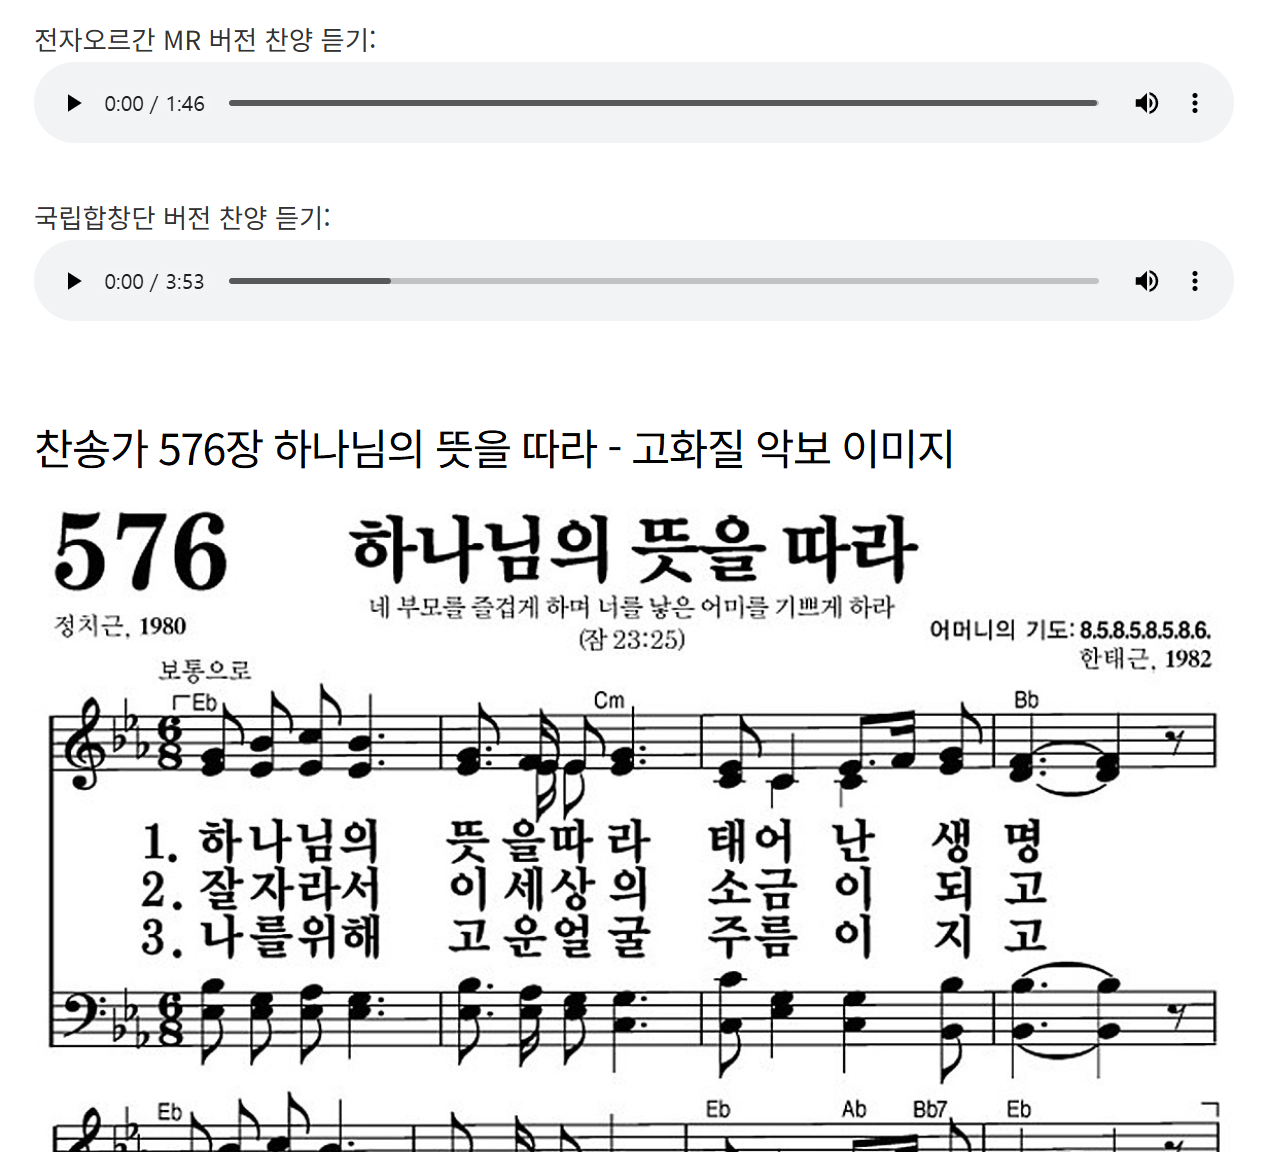1266x1152 pixels.
Task: Click the 0:00 / 3:53 time display
Action: [x=154, y=282]
